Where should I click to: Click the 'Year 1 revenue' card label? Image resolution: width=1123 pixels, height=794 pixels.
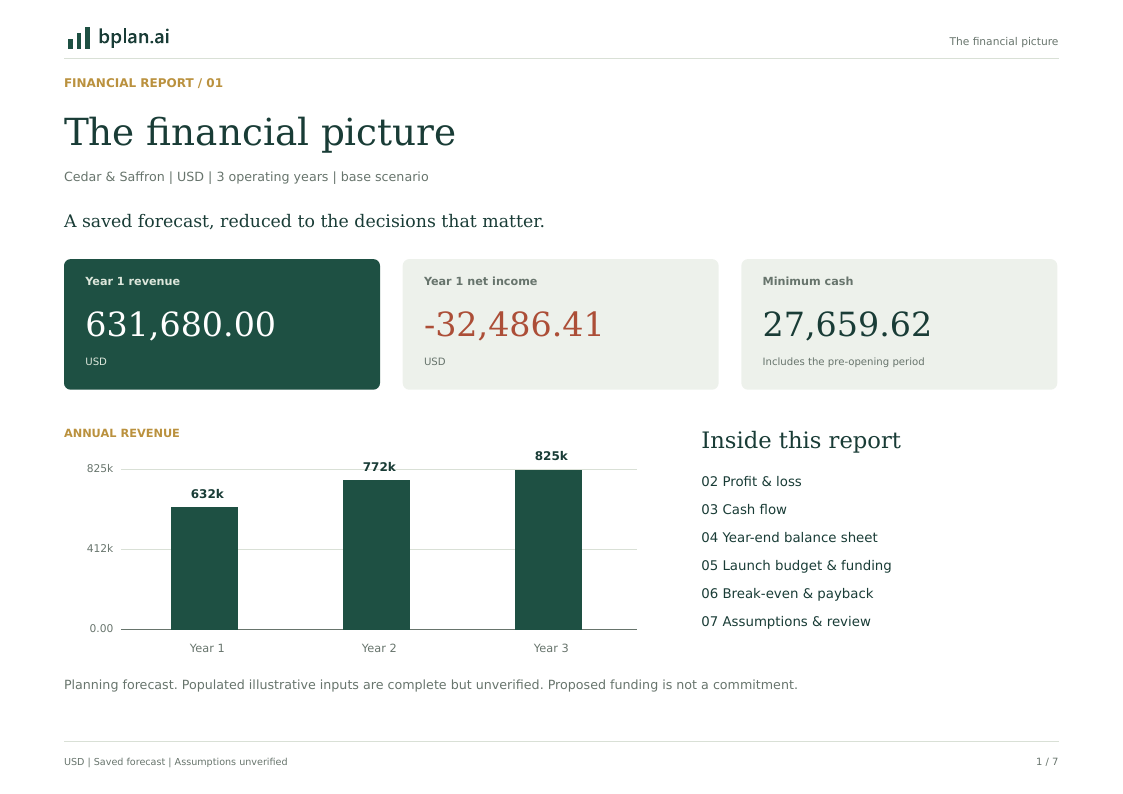[132, 281]
